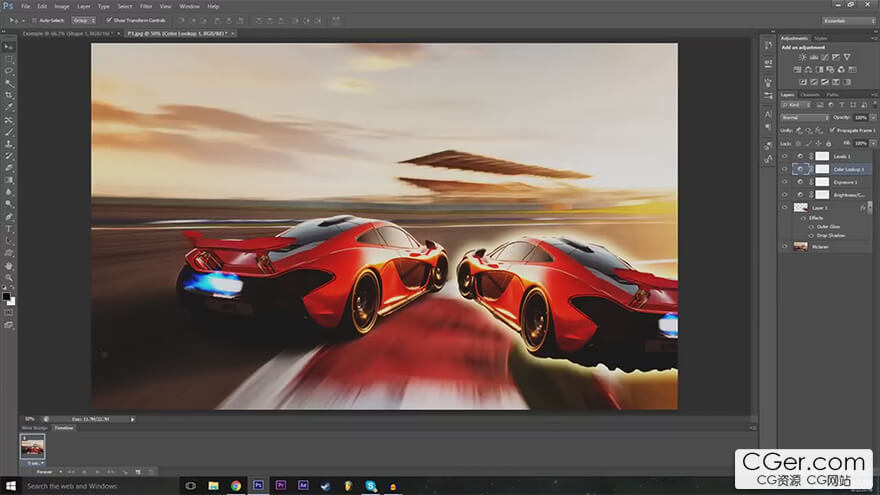
Task: Open the Opacity slider dropdown arrow
Action: [x=873, y=118]
